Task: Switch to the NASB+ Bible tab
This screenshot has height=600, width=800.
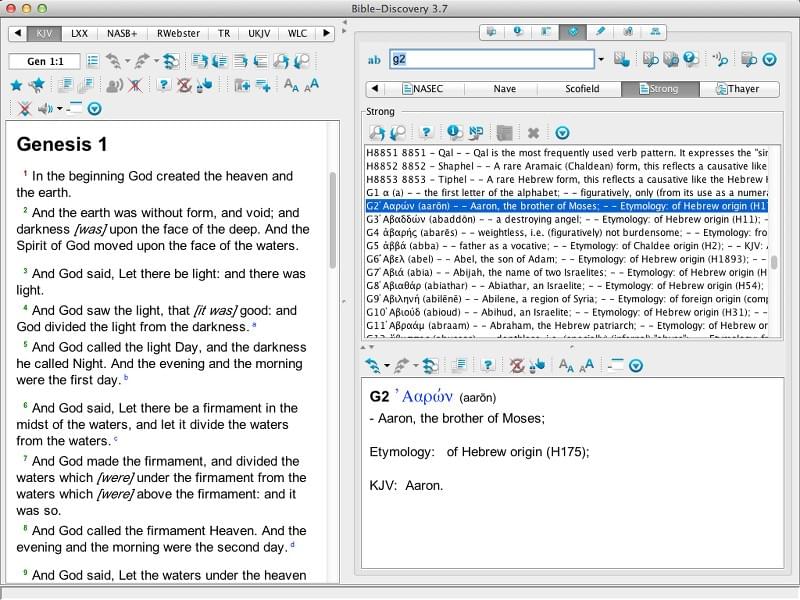Action: point(122,34)
